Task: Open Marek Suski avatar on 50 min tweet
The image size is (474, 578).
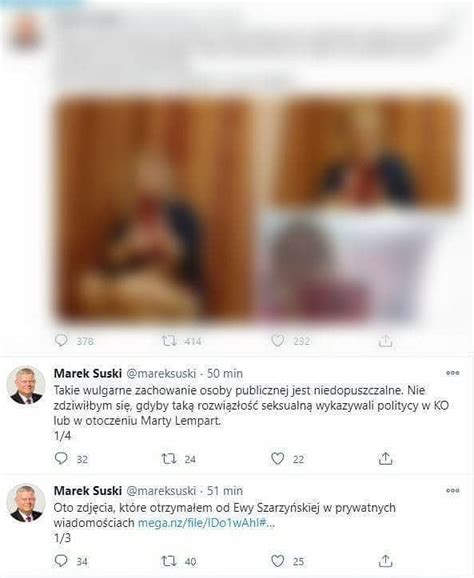Action: (26, 386)
